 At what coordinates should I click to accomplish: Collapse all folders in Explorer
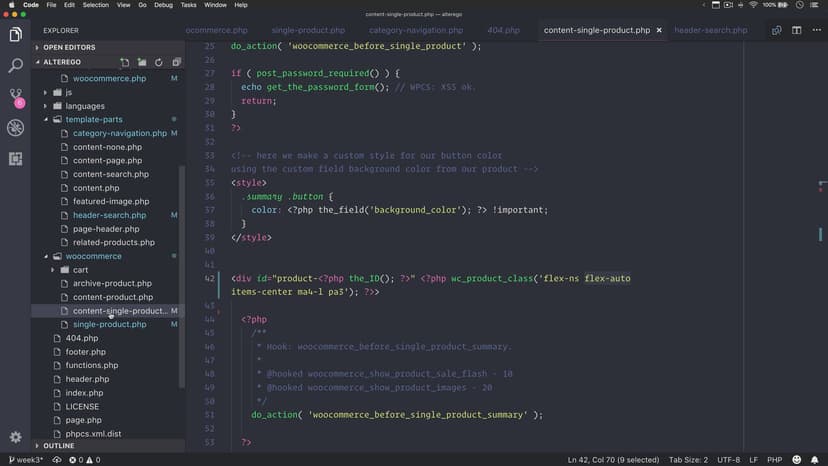(174, 62)
